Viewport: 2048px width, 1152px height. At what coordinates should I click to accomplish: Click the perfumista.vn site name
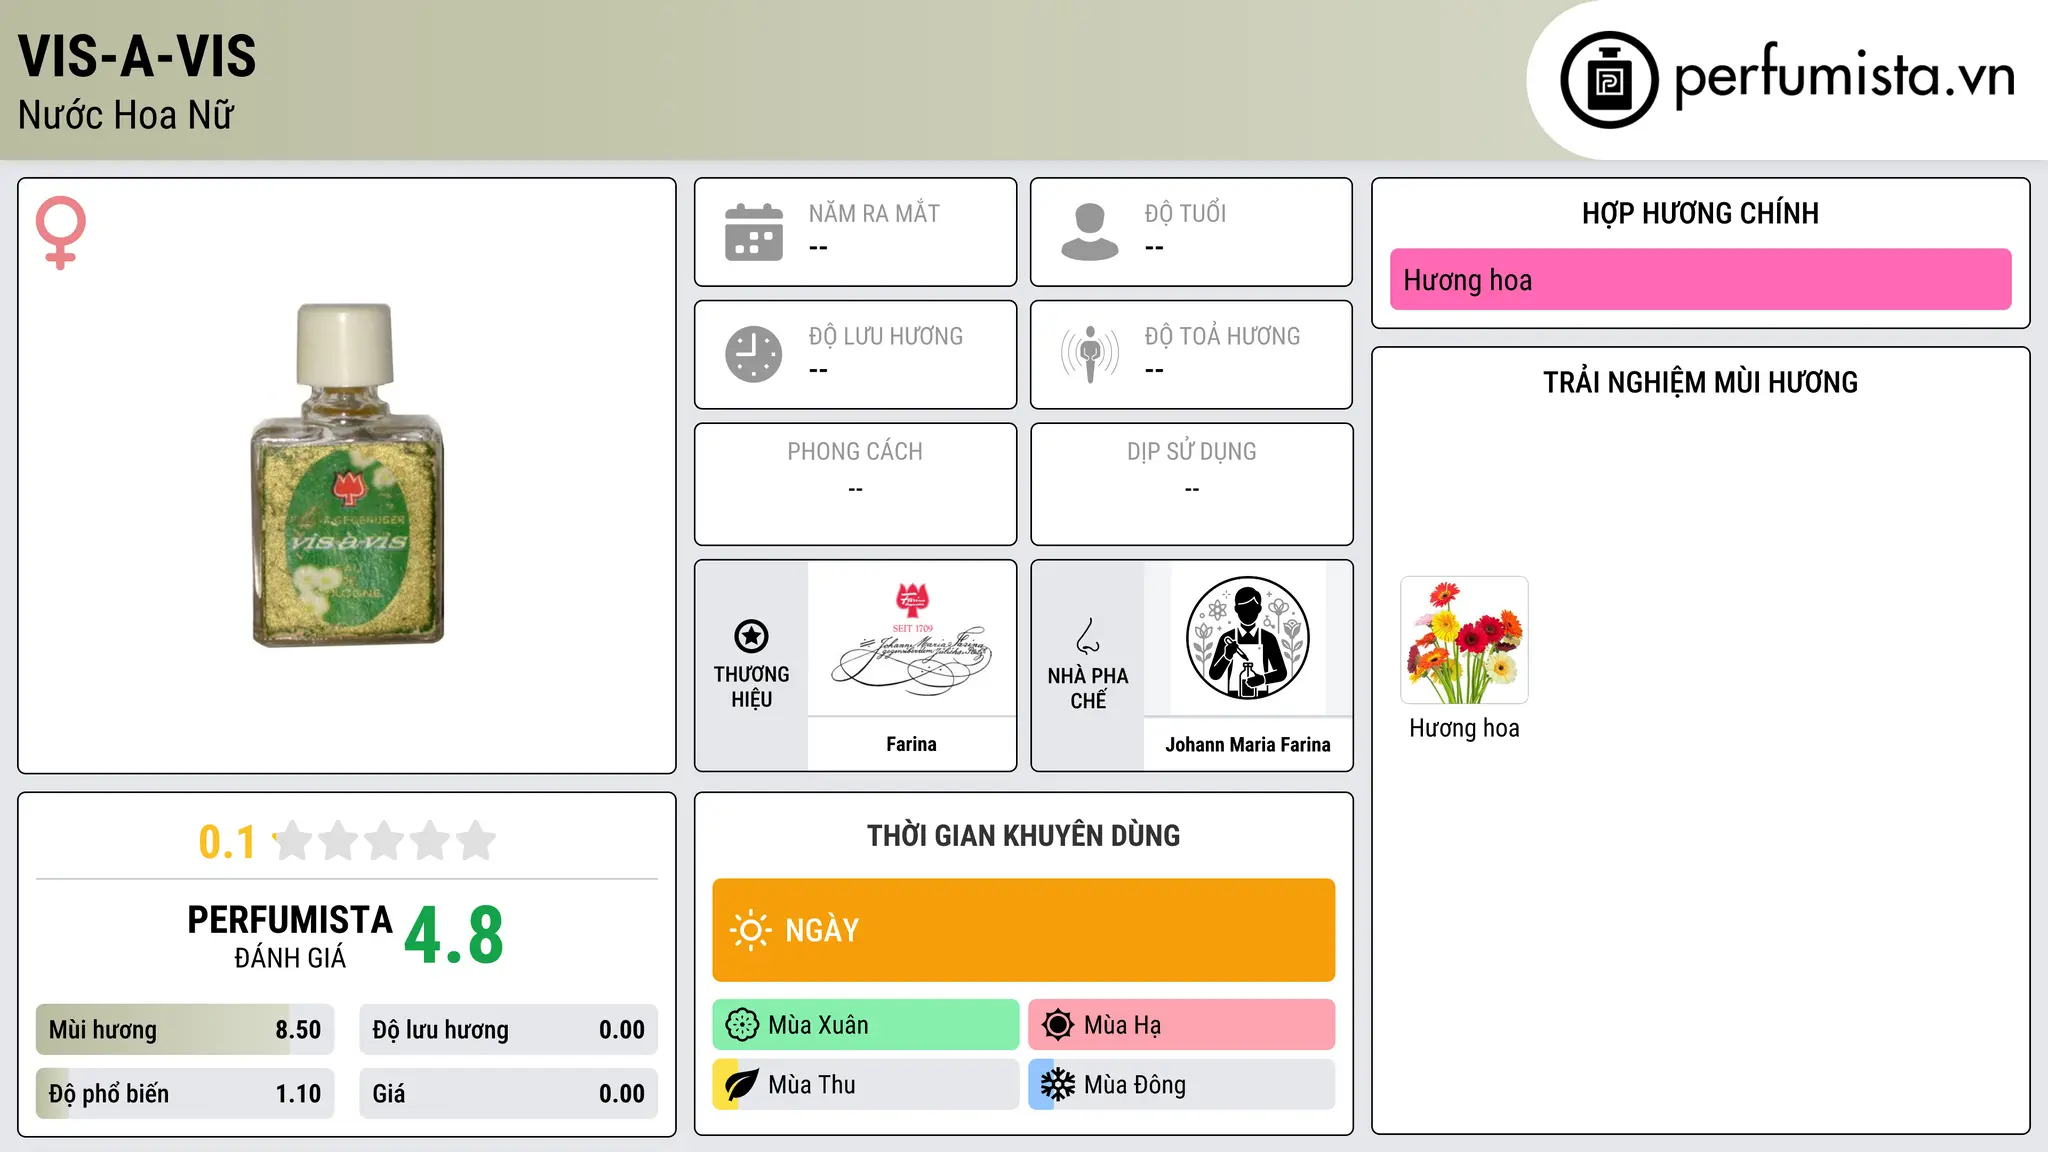click(1844, 76)
